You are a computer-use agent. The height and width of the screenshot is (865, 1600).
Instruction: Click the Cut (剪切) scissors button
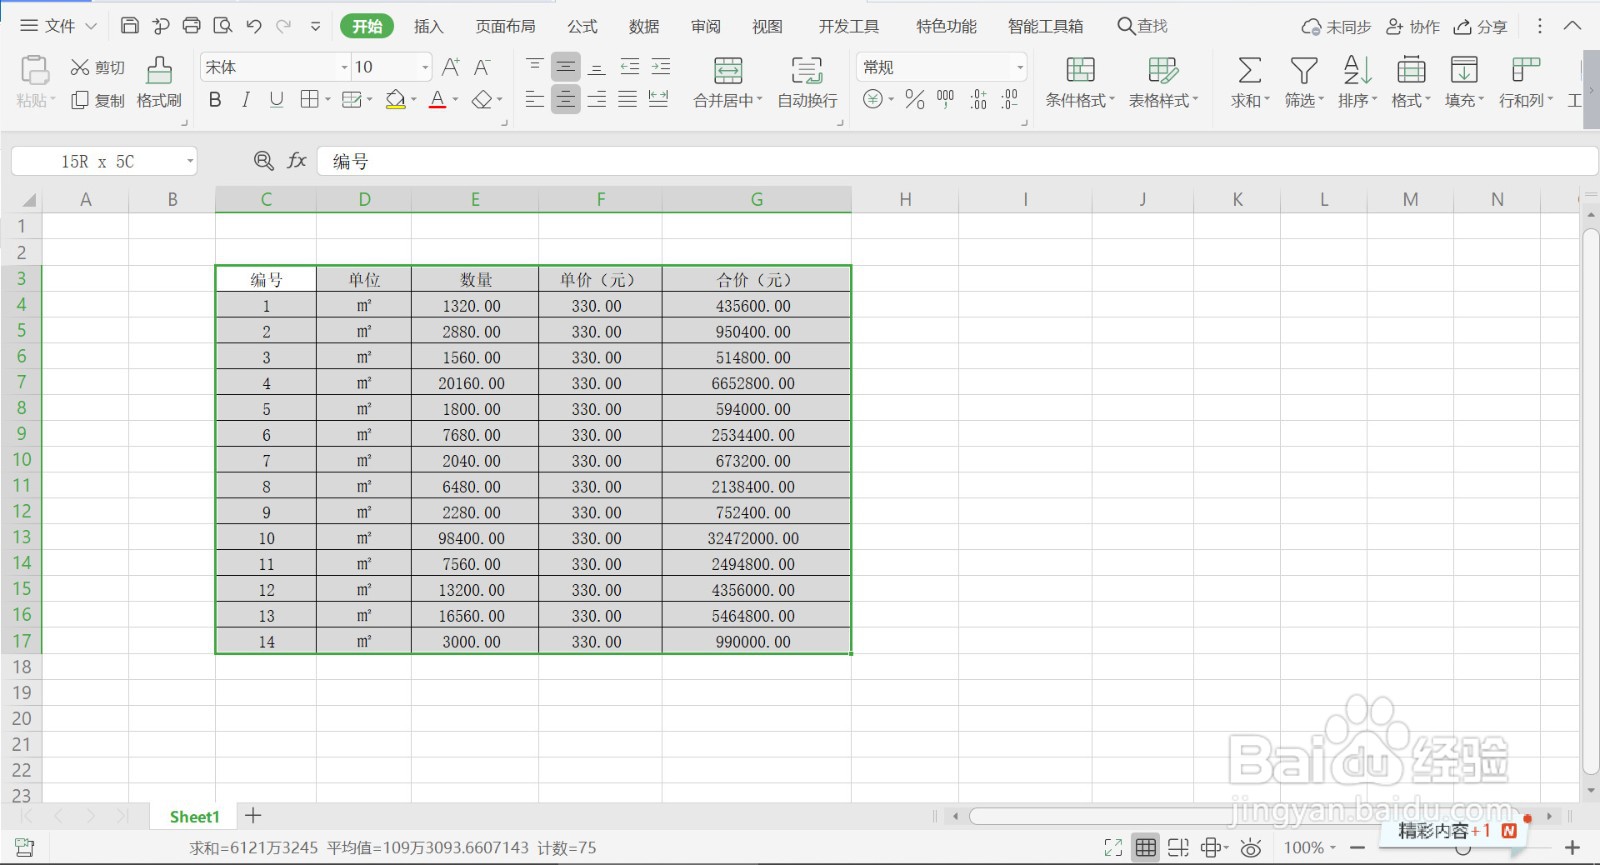click(x=97, y=67)
